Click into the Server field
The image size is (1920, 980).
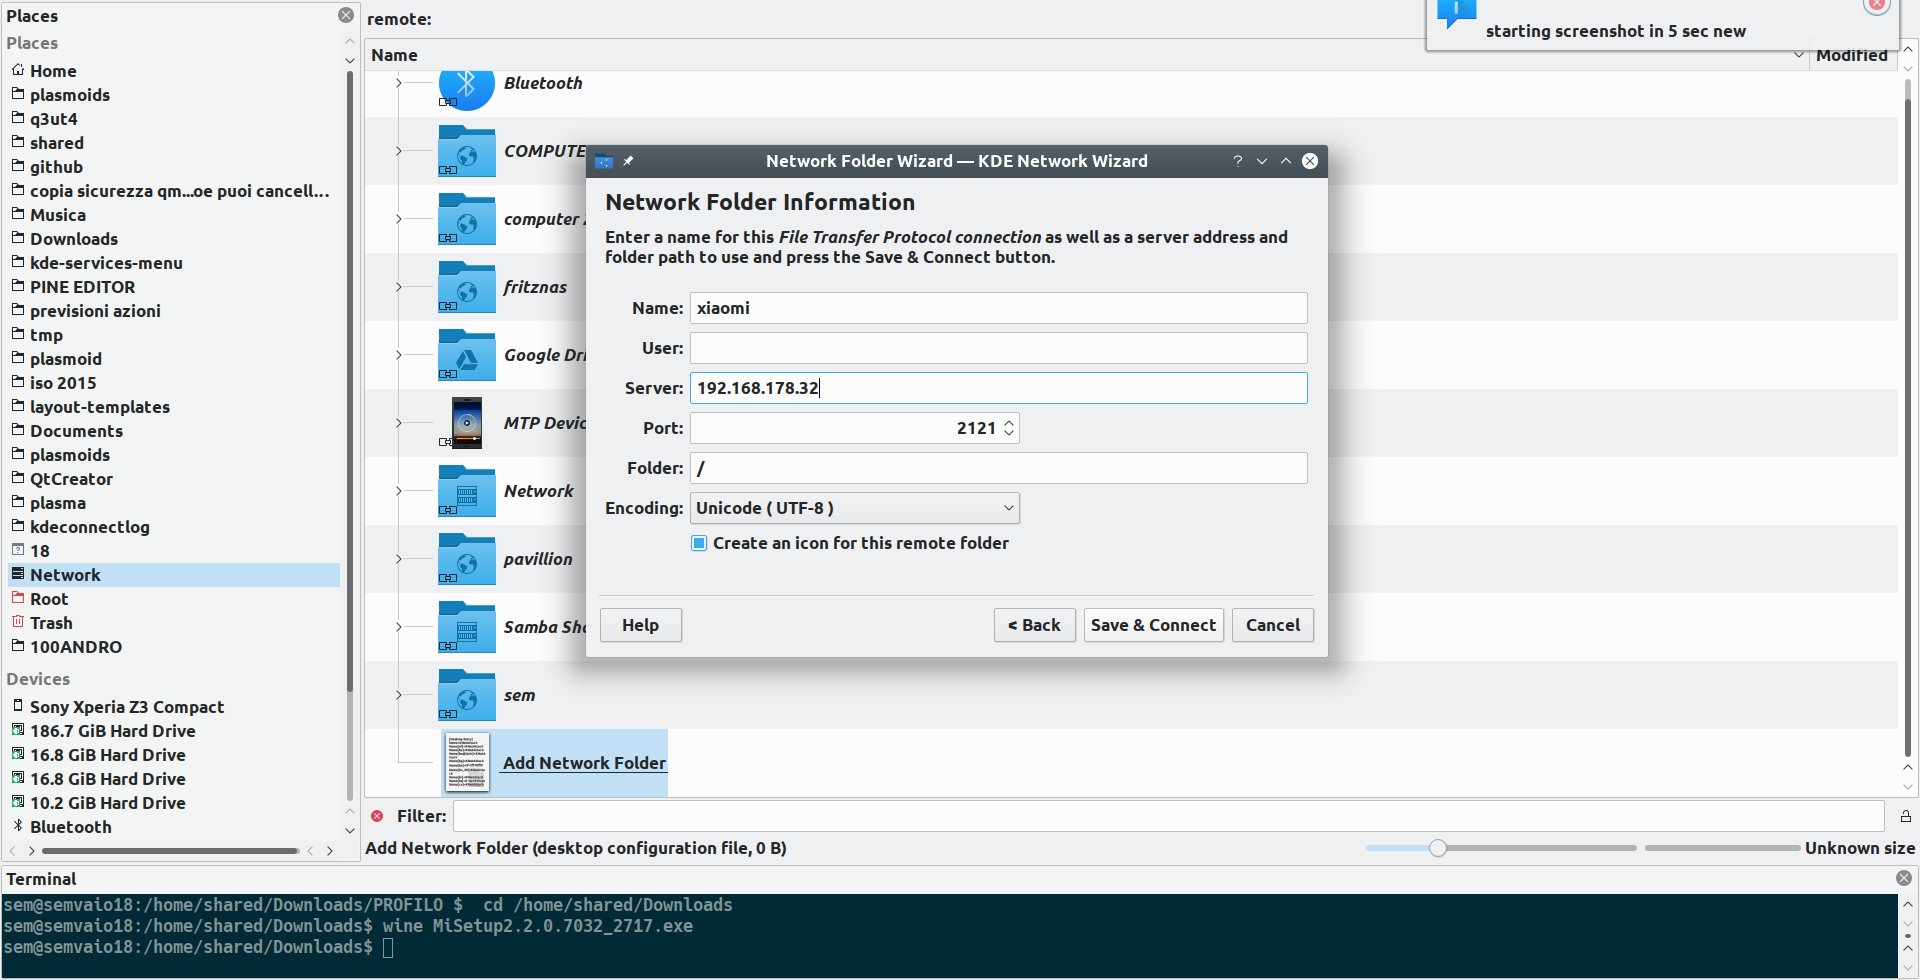998,388
